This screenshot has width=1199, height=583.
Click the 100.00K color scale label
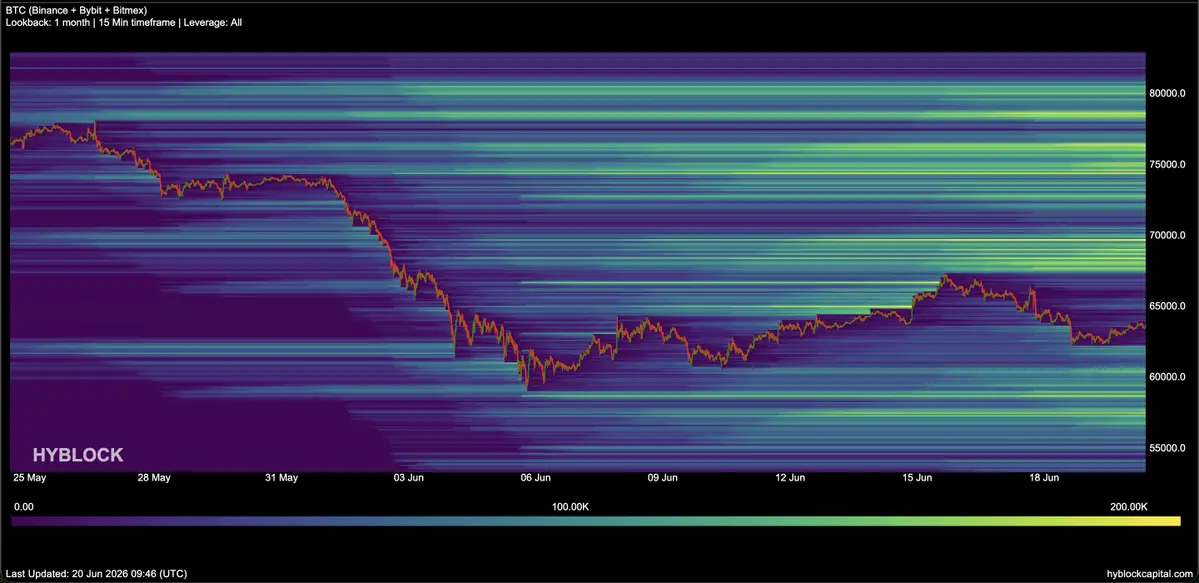coord(570,506)
